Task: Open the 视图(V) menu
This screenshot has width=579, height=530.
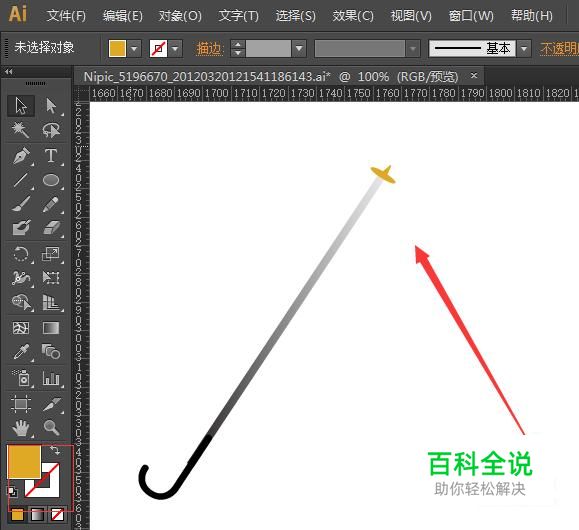Action: 411,16
